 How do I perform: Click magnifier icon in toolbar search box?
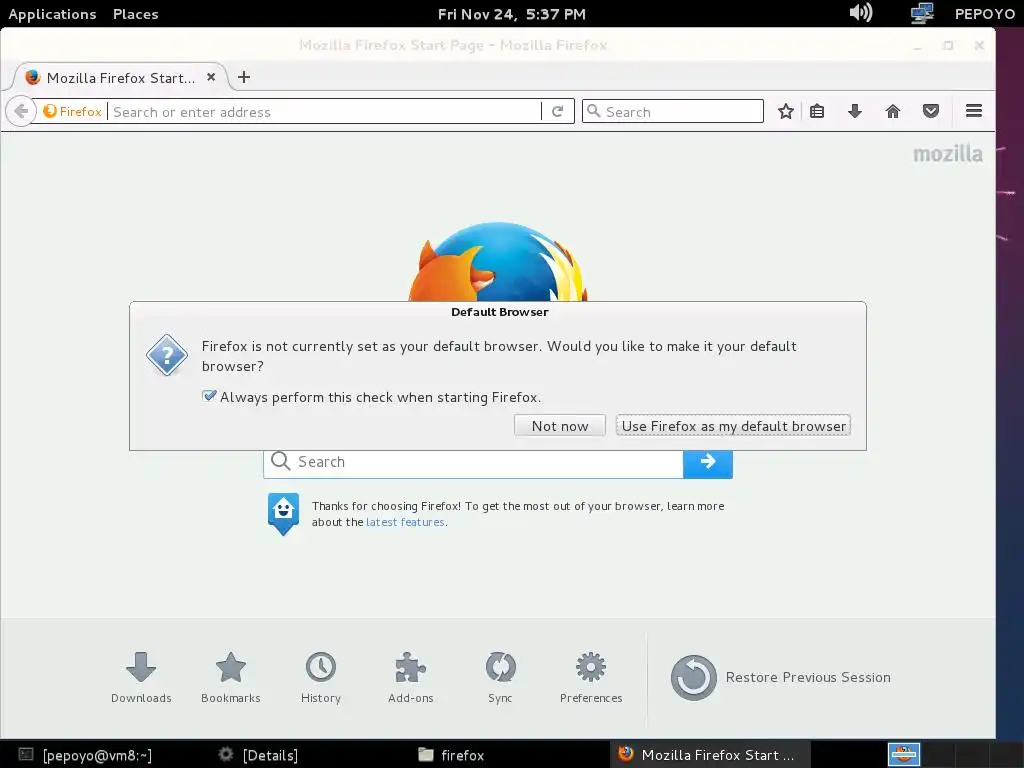593,111
